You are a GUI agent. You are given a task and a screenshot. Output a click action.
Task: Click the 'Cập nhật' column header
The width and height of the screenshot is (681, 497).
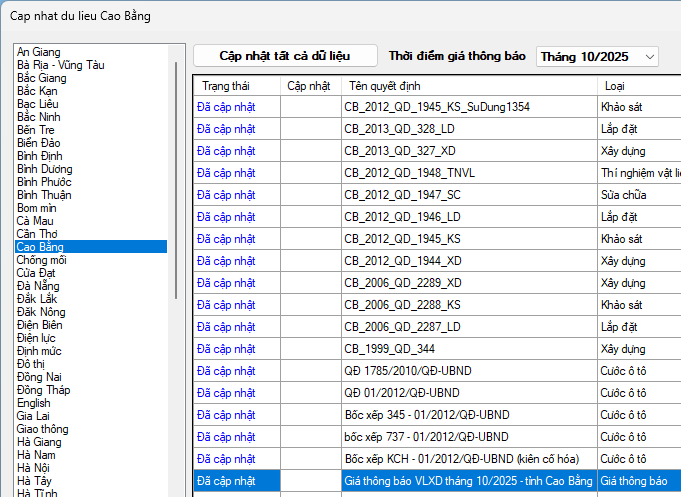click(309, 85)
